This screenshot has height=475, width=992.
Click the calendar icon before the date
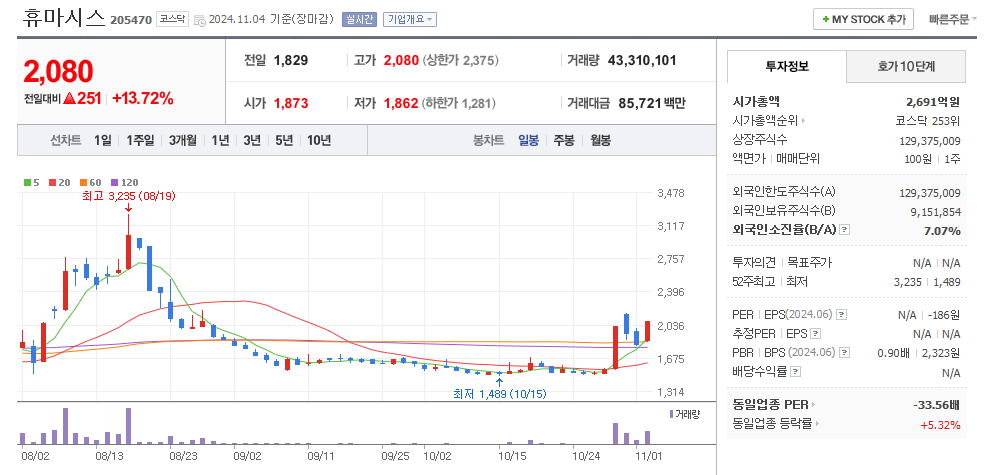(x=199, y=20)
